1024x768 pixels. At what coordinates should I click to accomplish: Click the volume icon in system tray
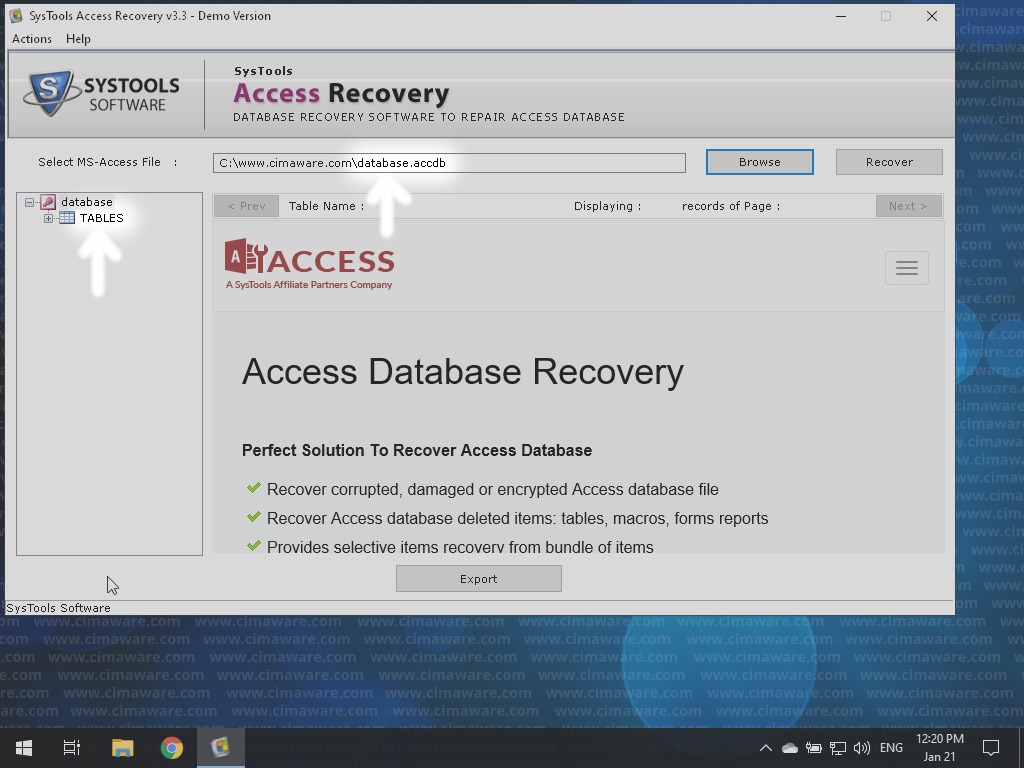[861, 748]
